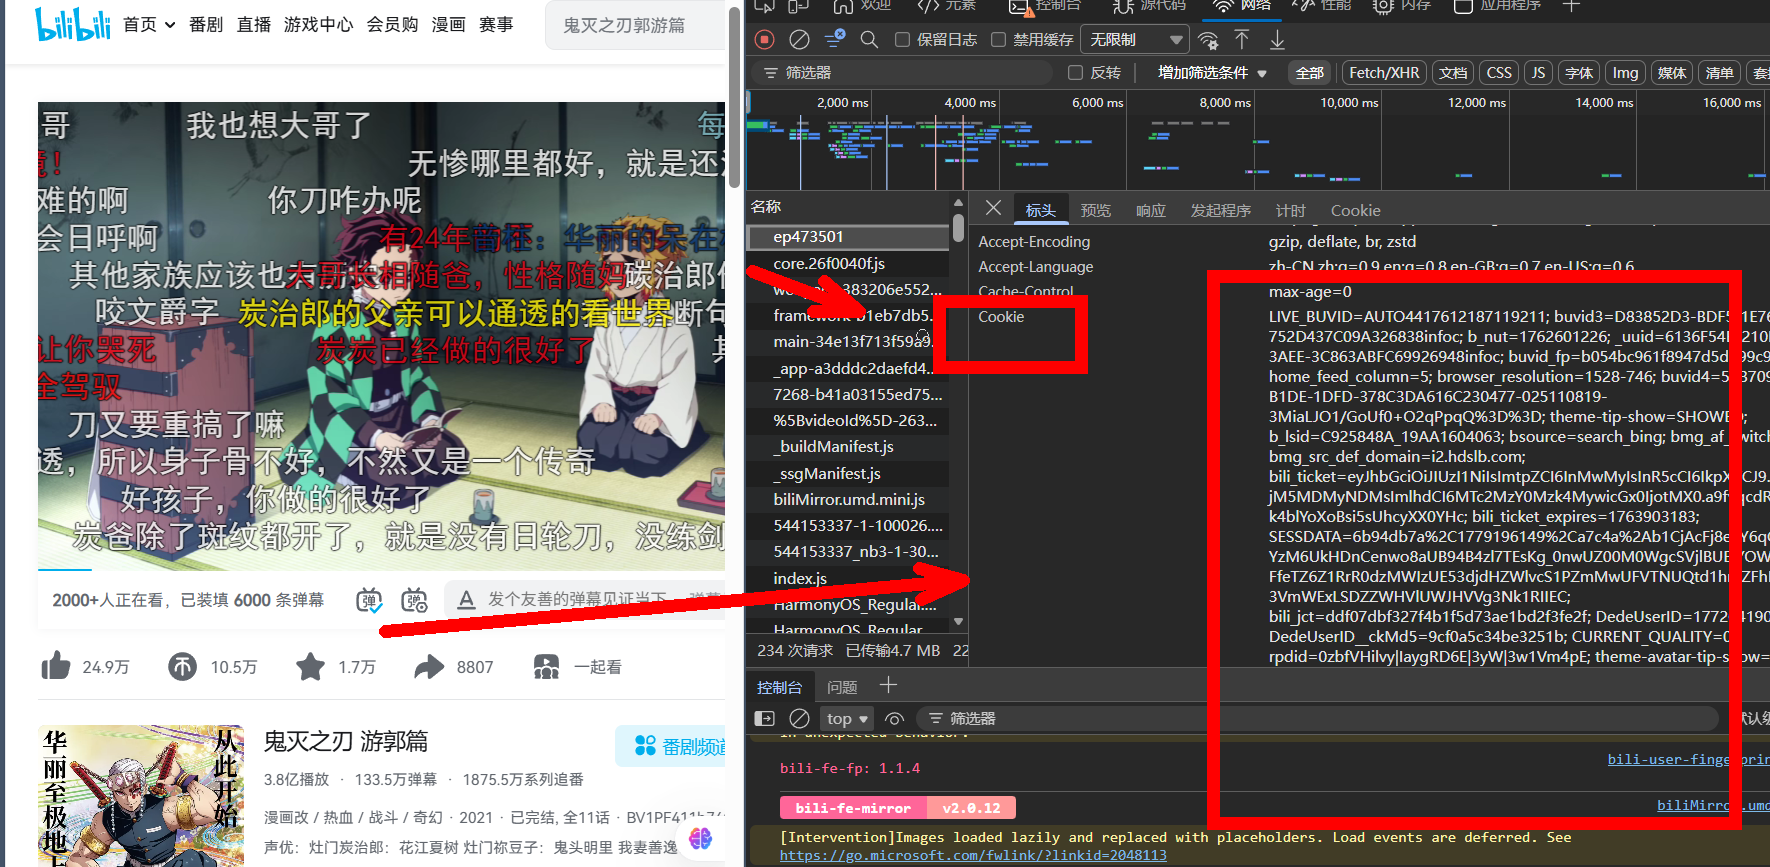This screenshot has width=1770, height=867.
Task: Share the video via arrow icon
Action: [x=429, y=666]
